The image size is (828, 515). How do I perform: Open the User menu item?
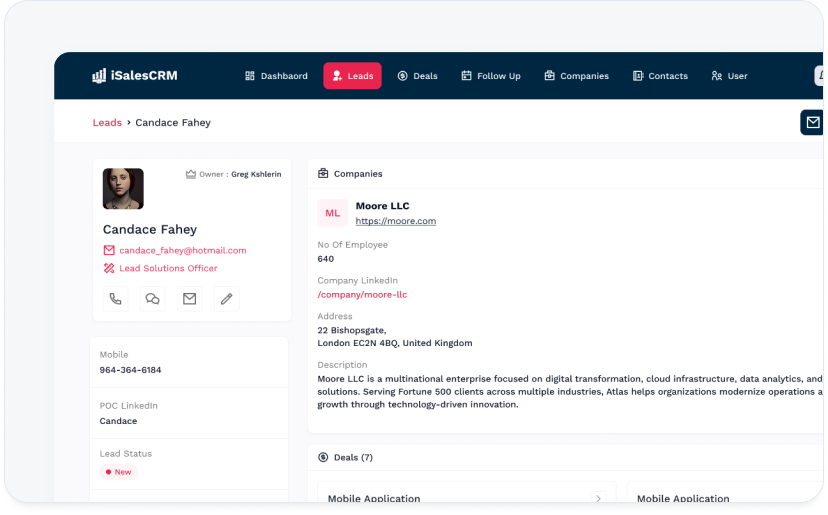[x=729, y=76]
